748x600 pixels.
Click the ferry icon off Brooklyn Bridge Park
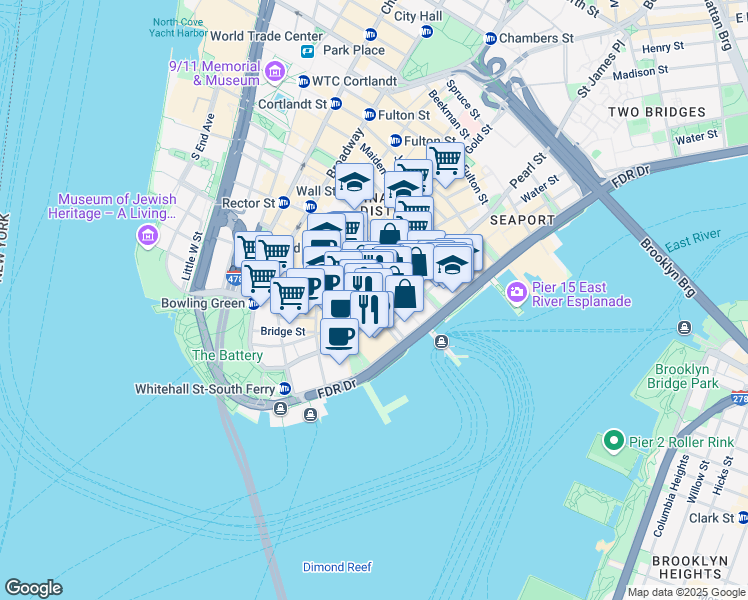click(685, 328)
